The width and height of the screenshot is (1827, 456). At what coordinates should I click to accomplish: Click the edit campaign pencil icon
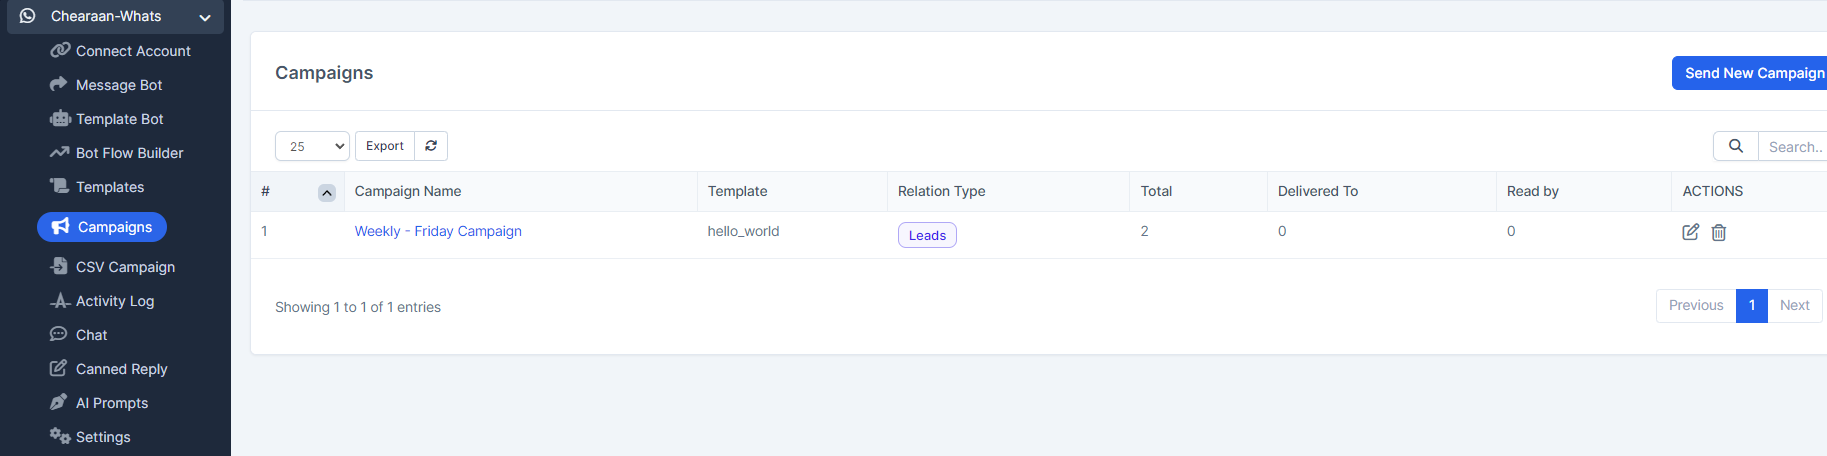[x=1690, y=232]
